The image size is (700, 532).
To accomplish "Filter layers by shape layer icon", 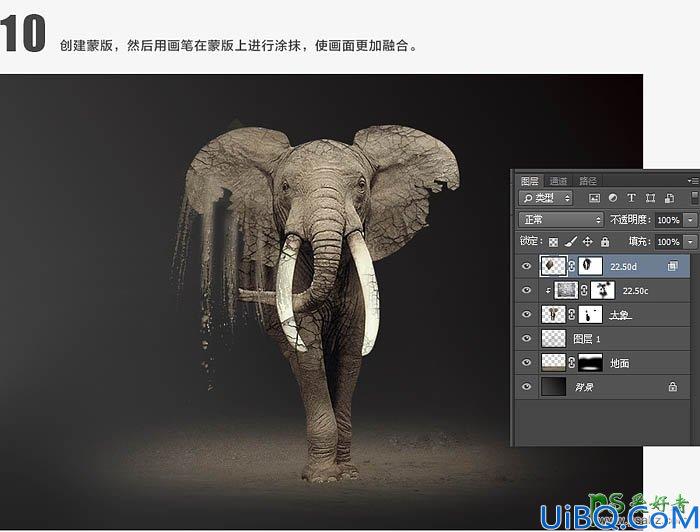I will pyautogui.click(x=650, y=198).
